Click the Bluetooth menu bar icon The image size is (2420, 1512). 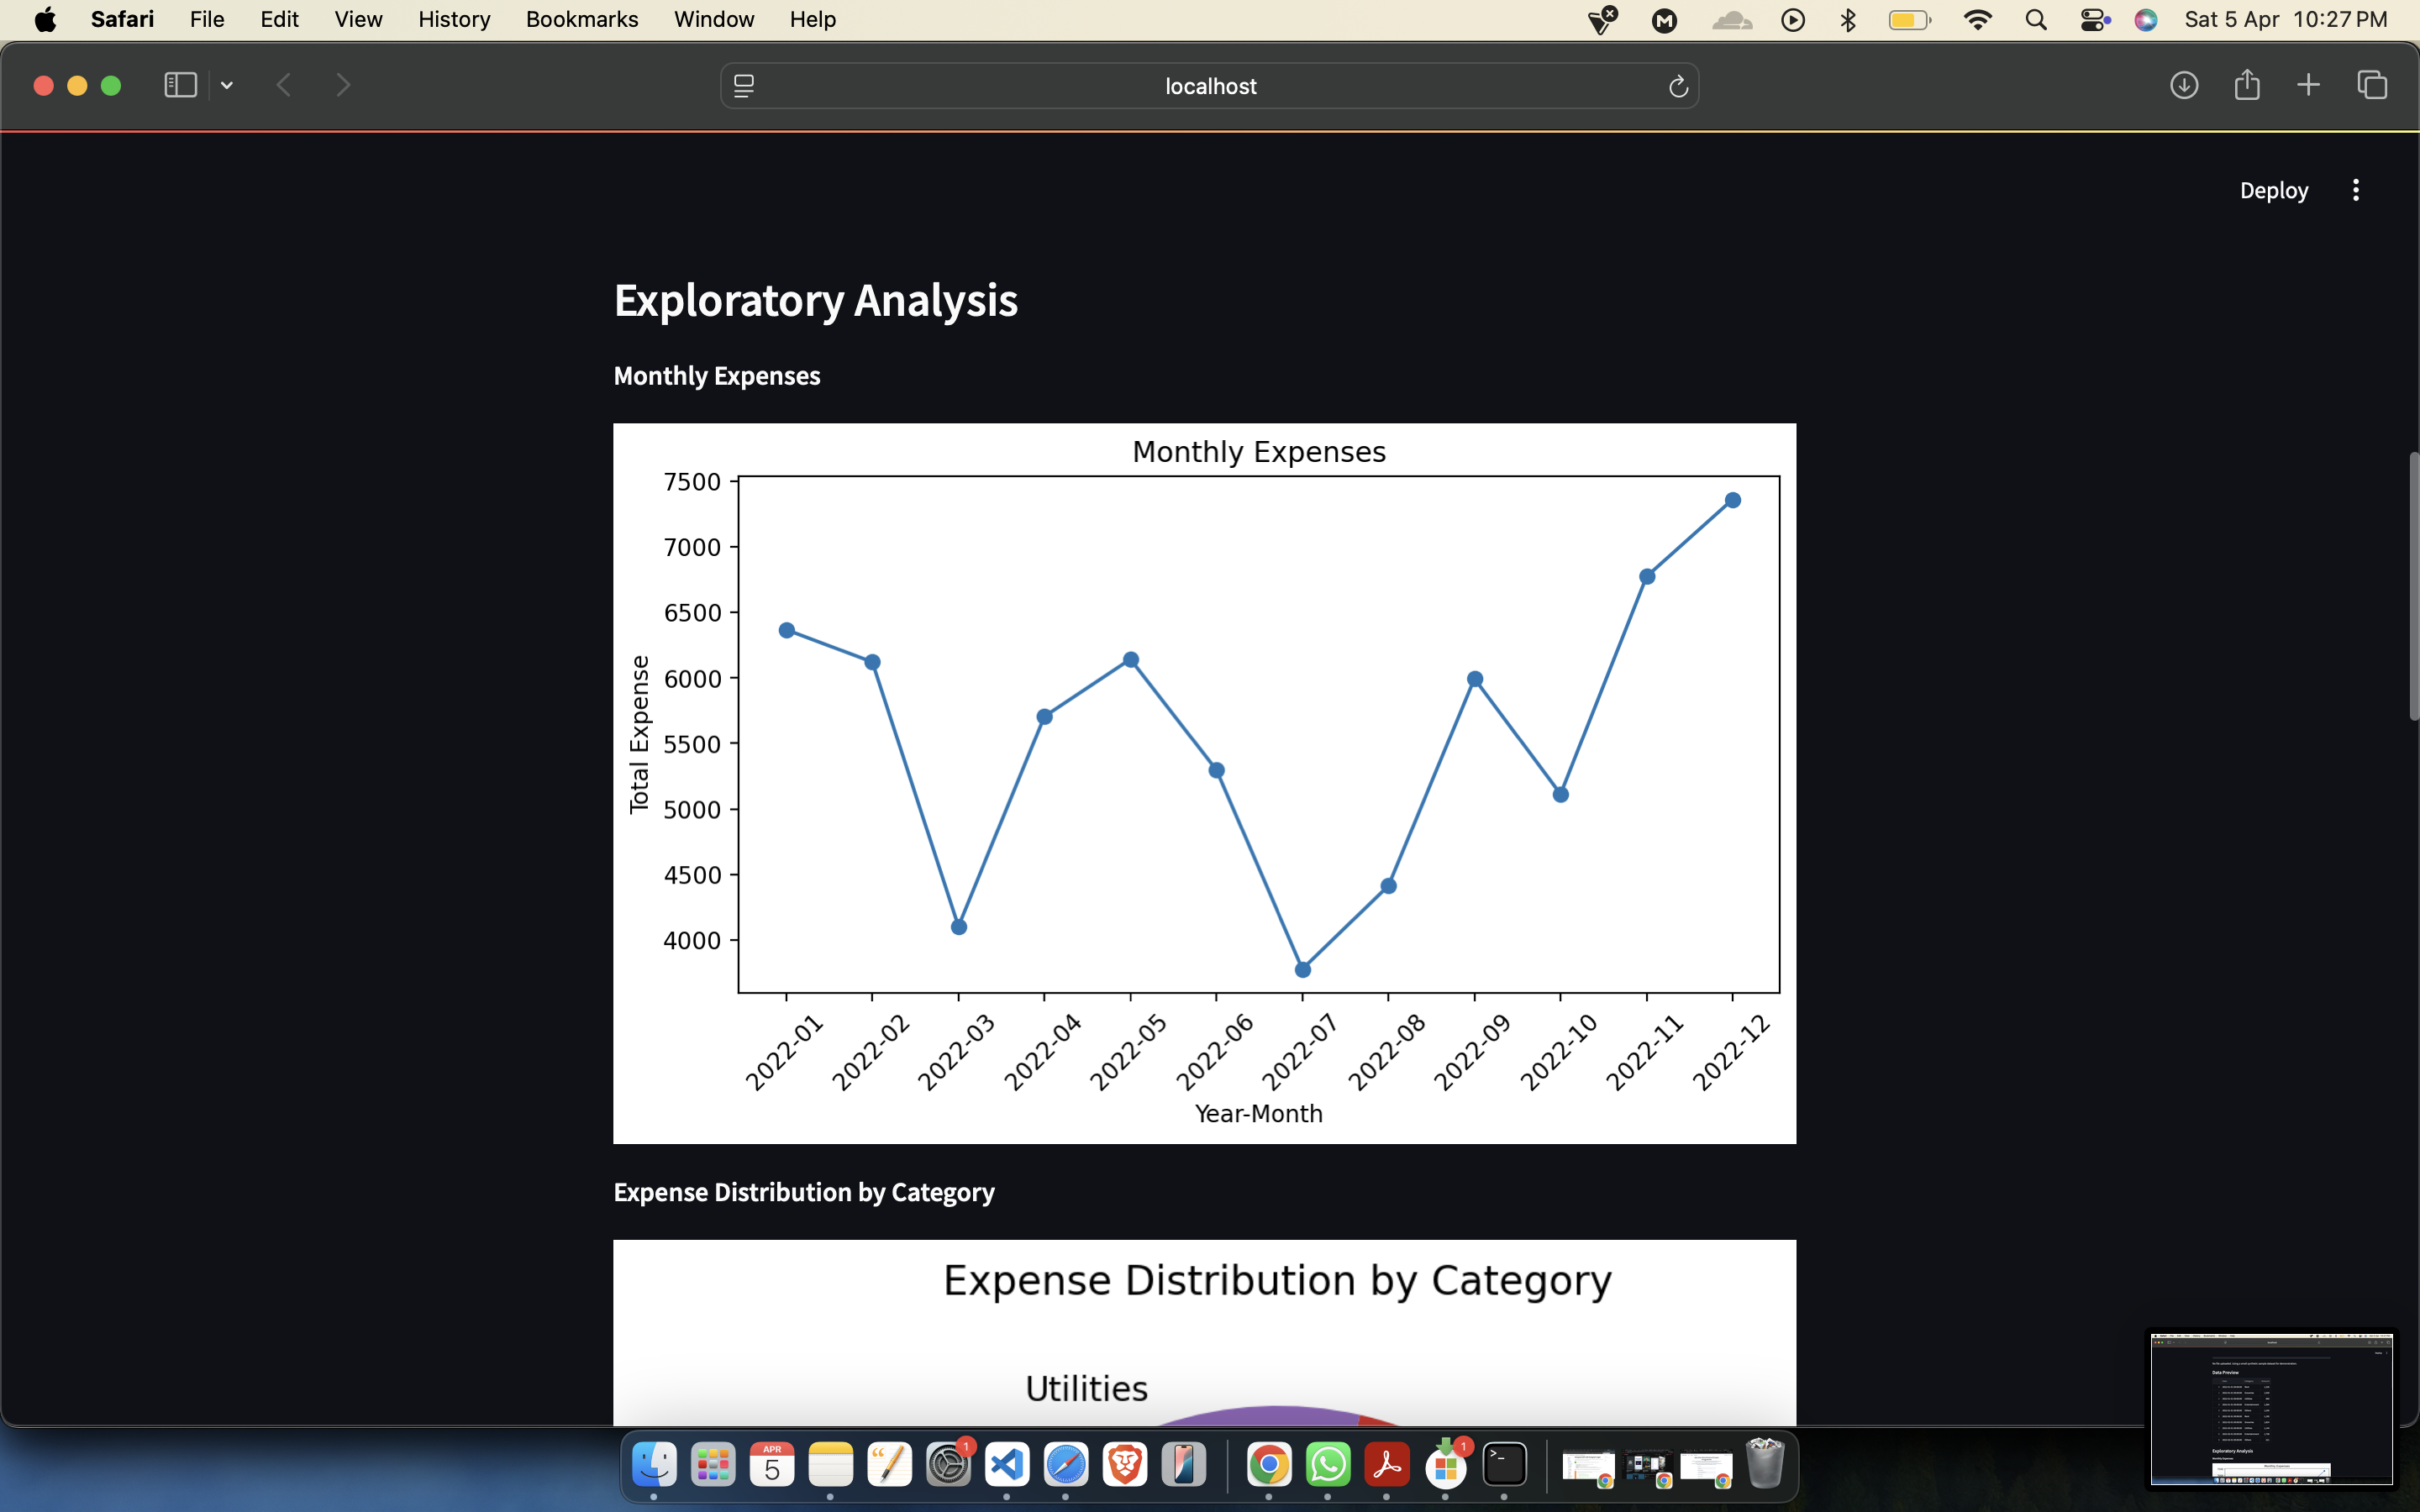1848,20
